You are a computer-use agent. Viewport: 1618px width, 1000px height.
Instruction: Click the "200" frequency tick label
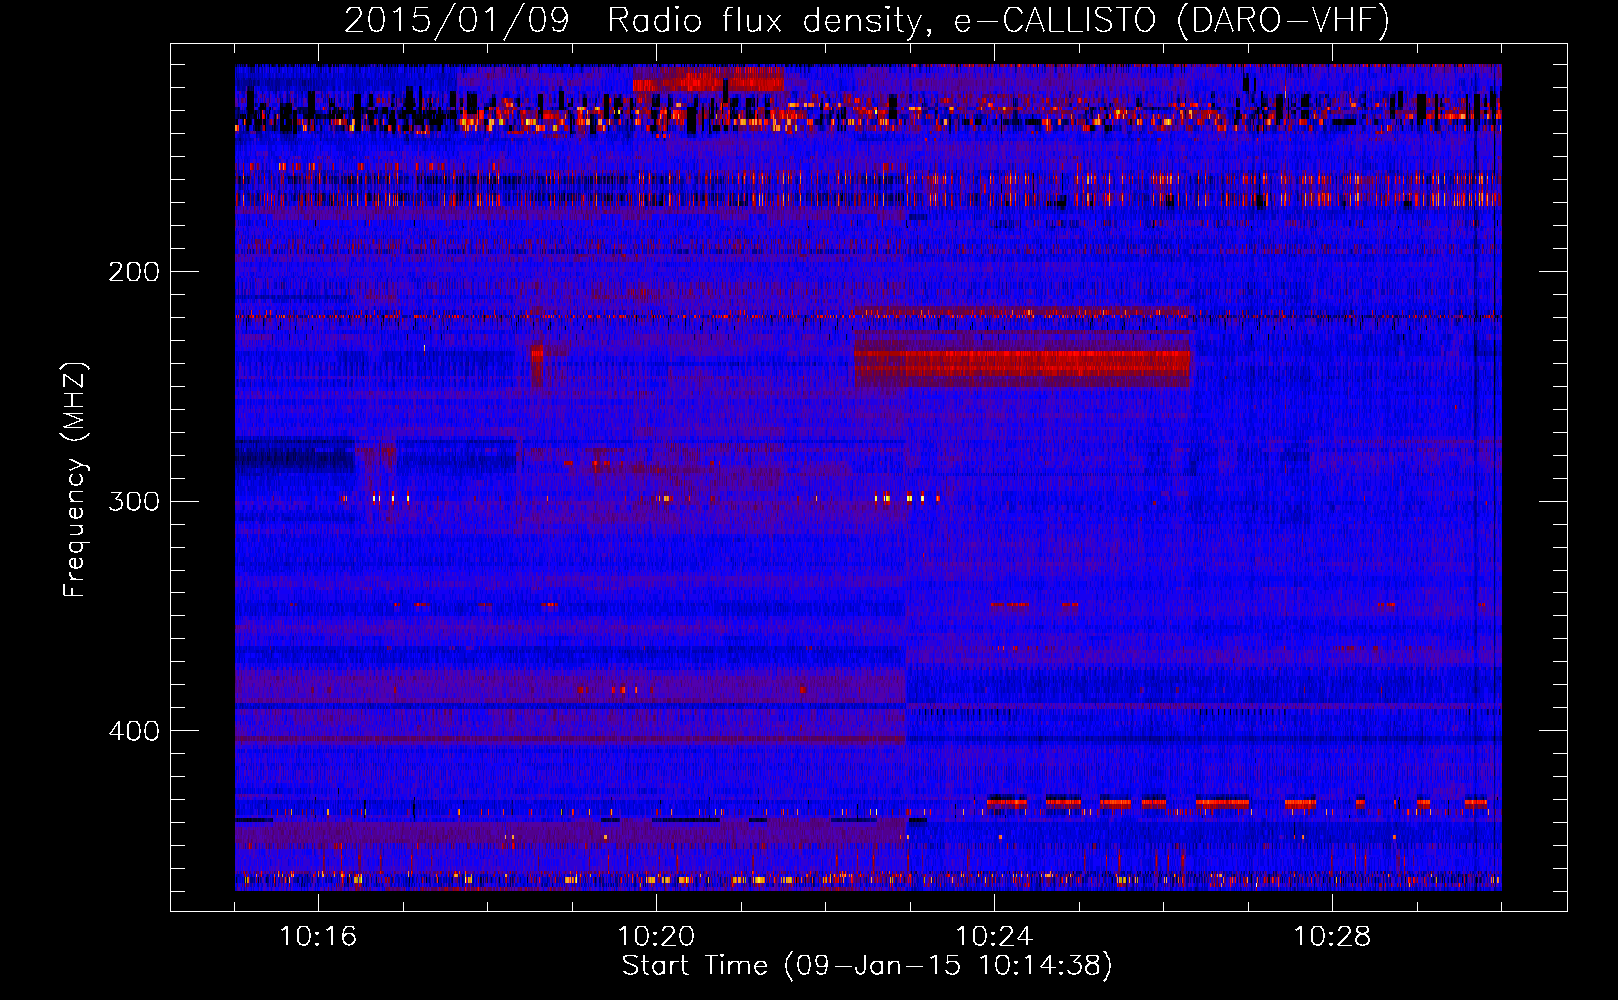pyautogui.click(x=134, y=272)
